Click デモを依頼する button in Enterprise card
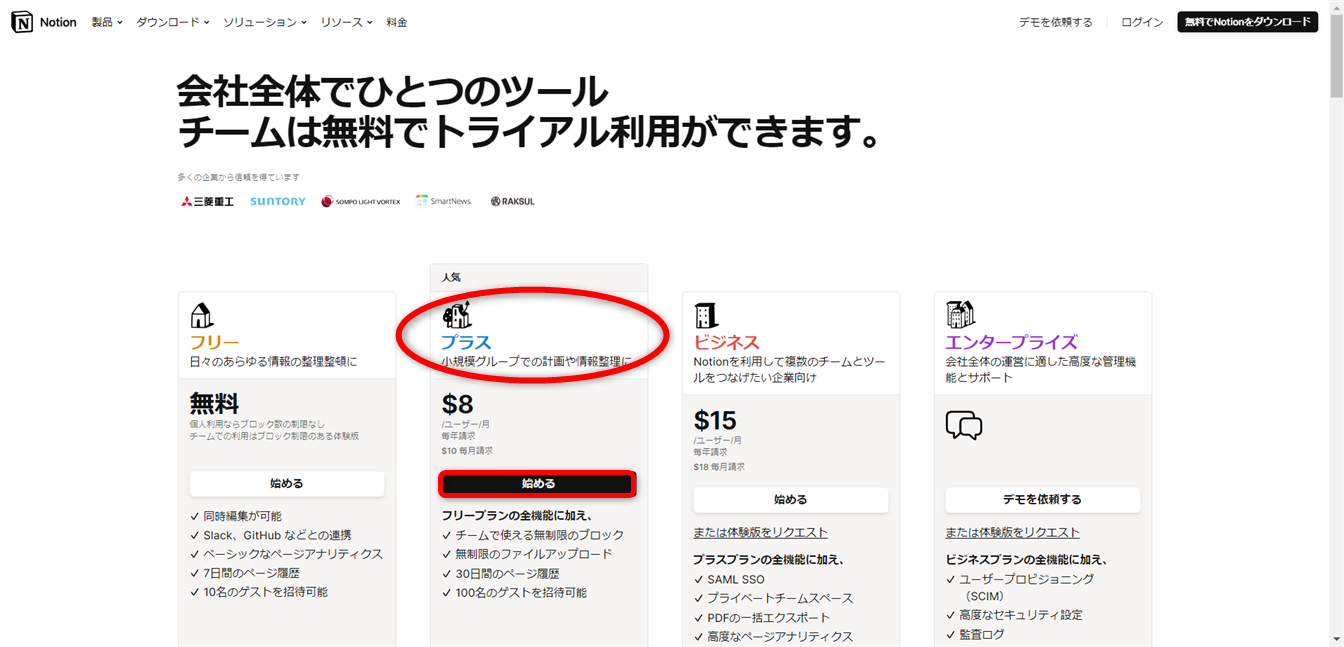This screenshot has width=1344, height=647. [x=1042, y=500]
